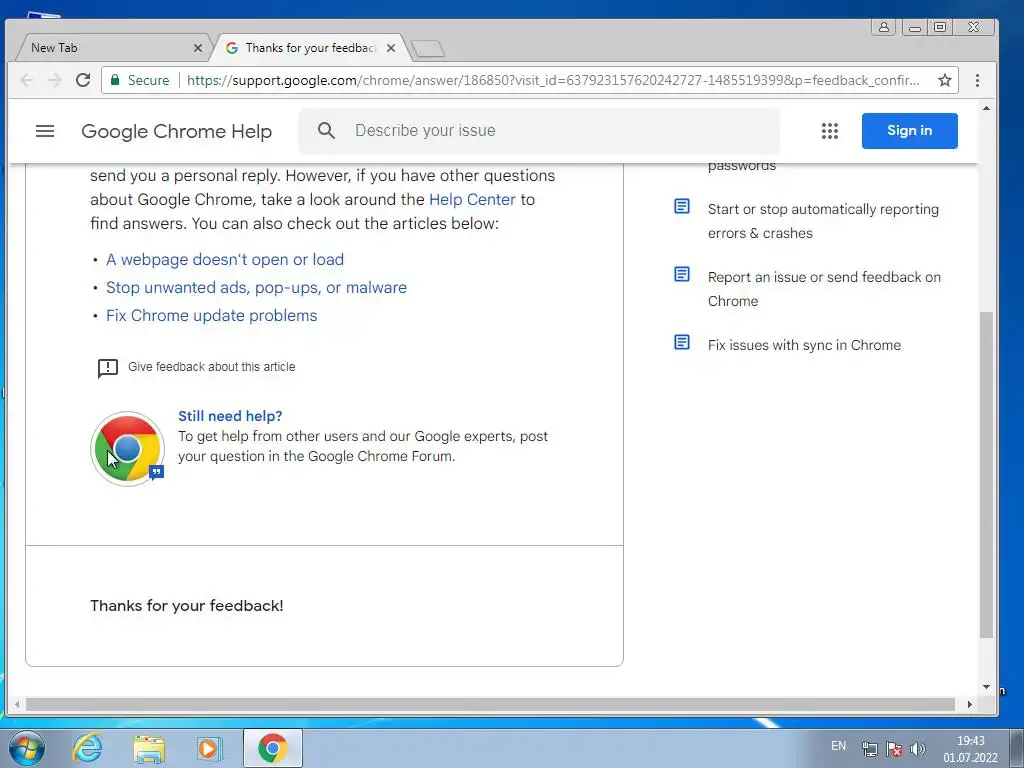Click the Chrome user profile icon
The height and width of the screenshot is (768, 1024).
884,27
